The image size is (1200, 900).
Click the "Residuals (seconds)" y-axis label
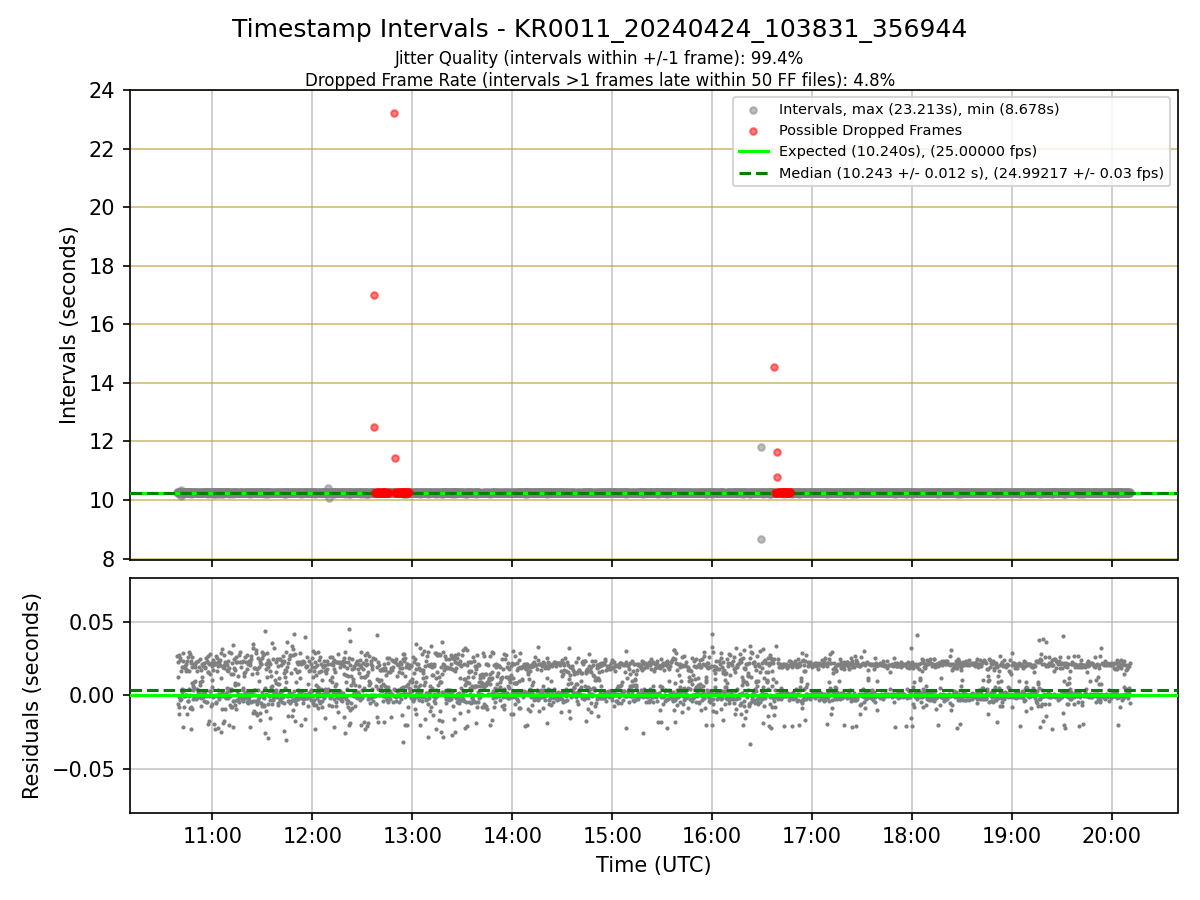point(31,696)
